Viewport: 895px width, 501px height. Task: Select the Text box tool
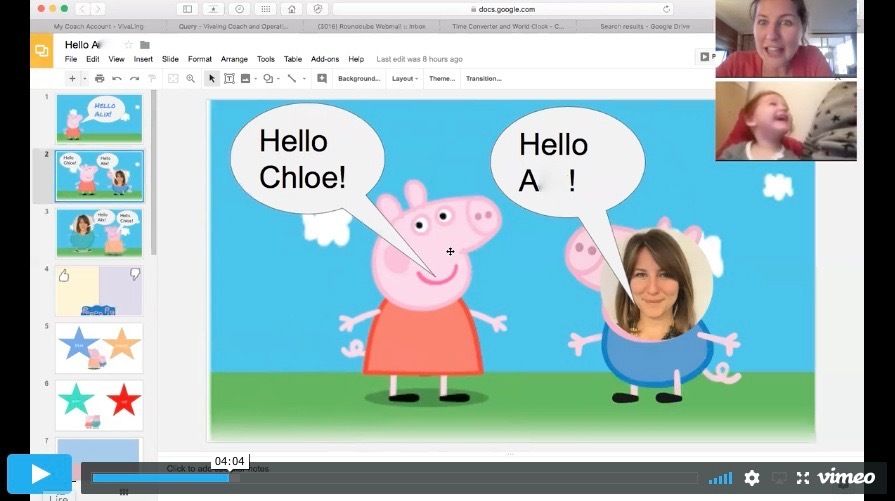click(x=229, y=79)
